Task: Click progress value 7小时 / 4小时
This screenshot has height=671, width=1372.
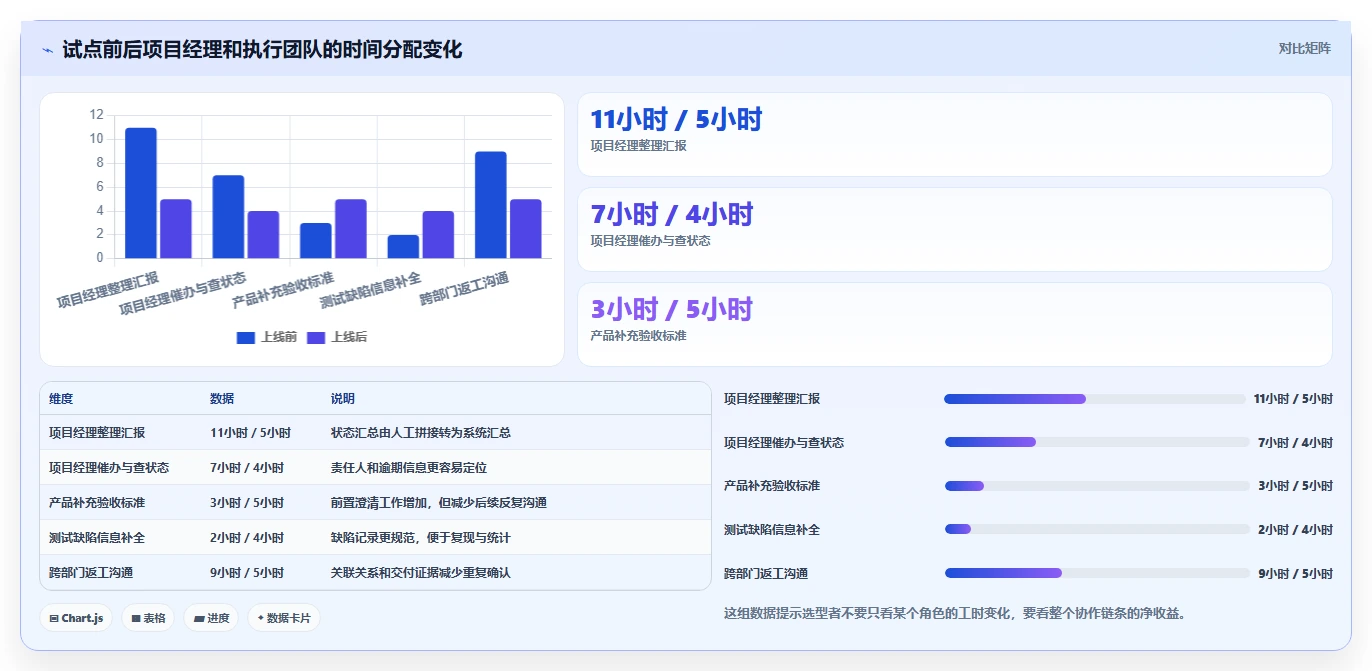Action: (x=1295, y=443)
